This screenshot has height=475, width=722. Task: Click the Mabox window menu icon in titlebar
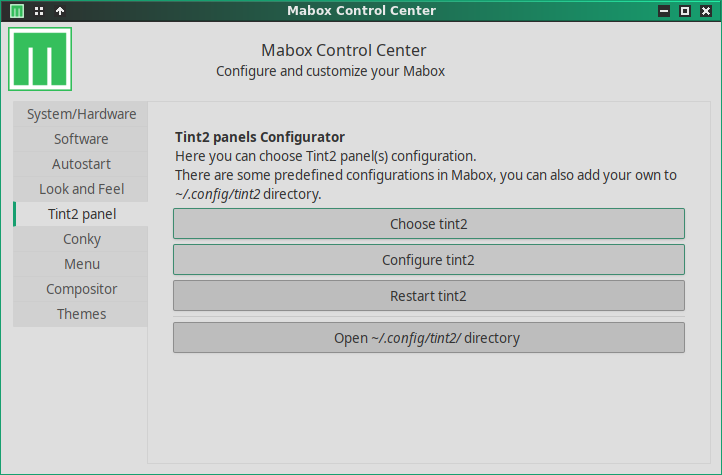(x=17, y=11)
